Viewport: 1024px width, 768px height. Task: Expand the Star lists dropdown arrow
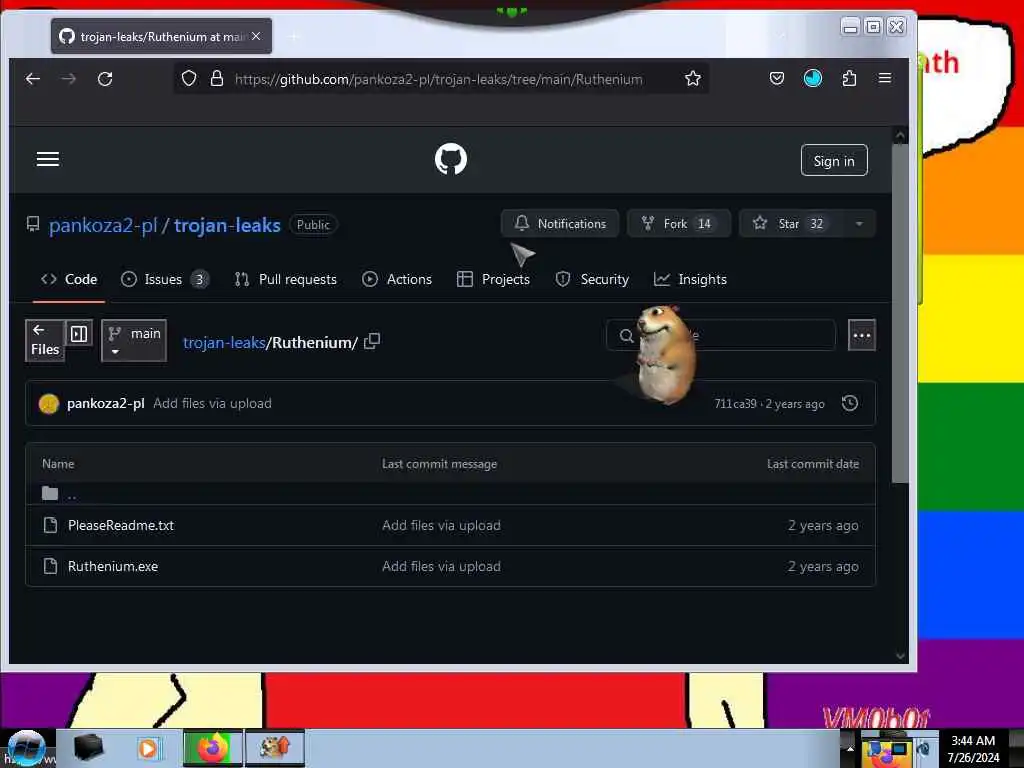pyautogui.click(x=859, y=223)
